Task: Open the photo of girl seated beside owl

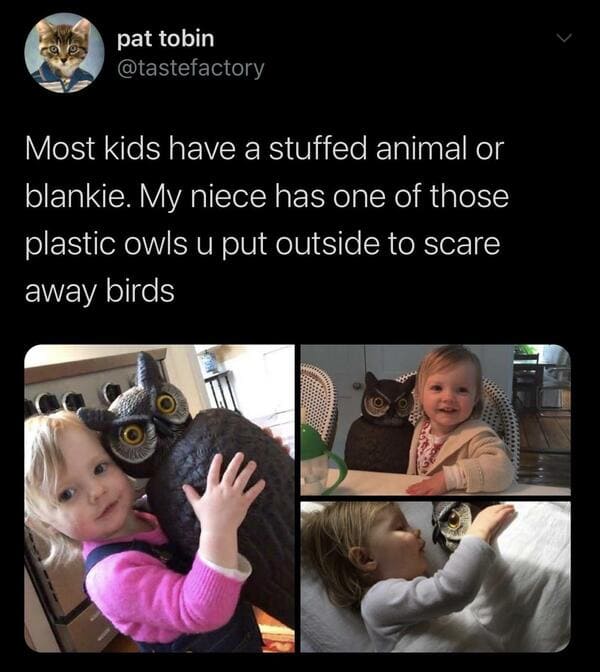Action: [435, 420]
